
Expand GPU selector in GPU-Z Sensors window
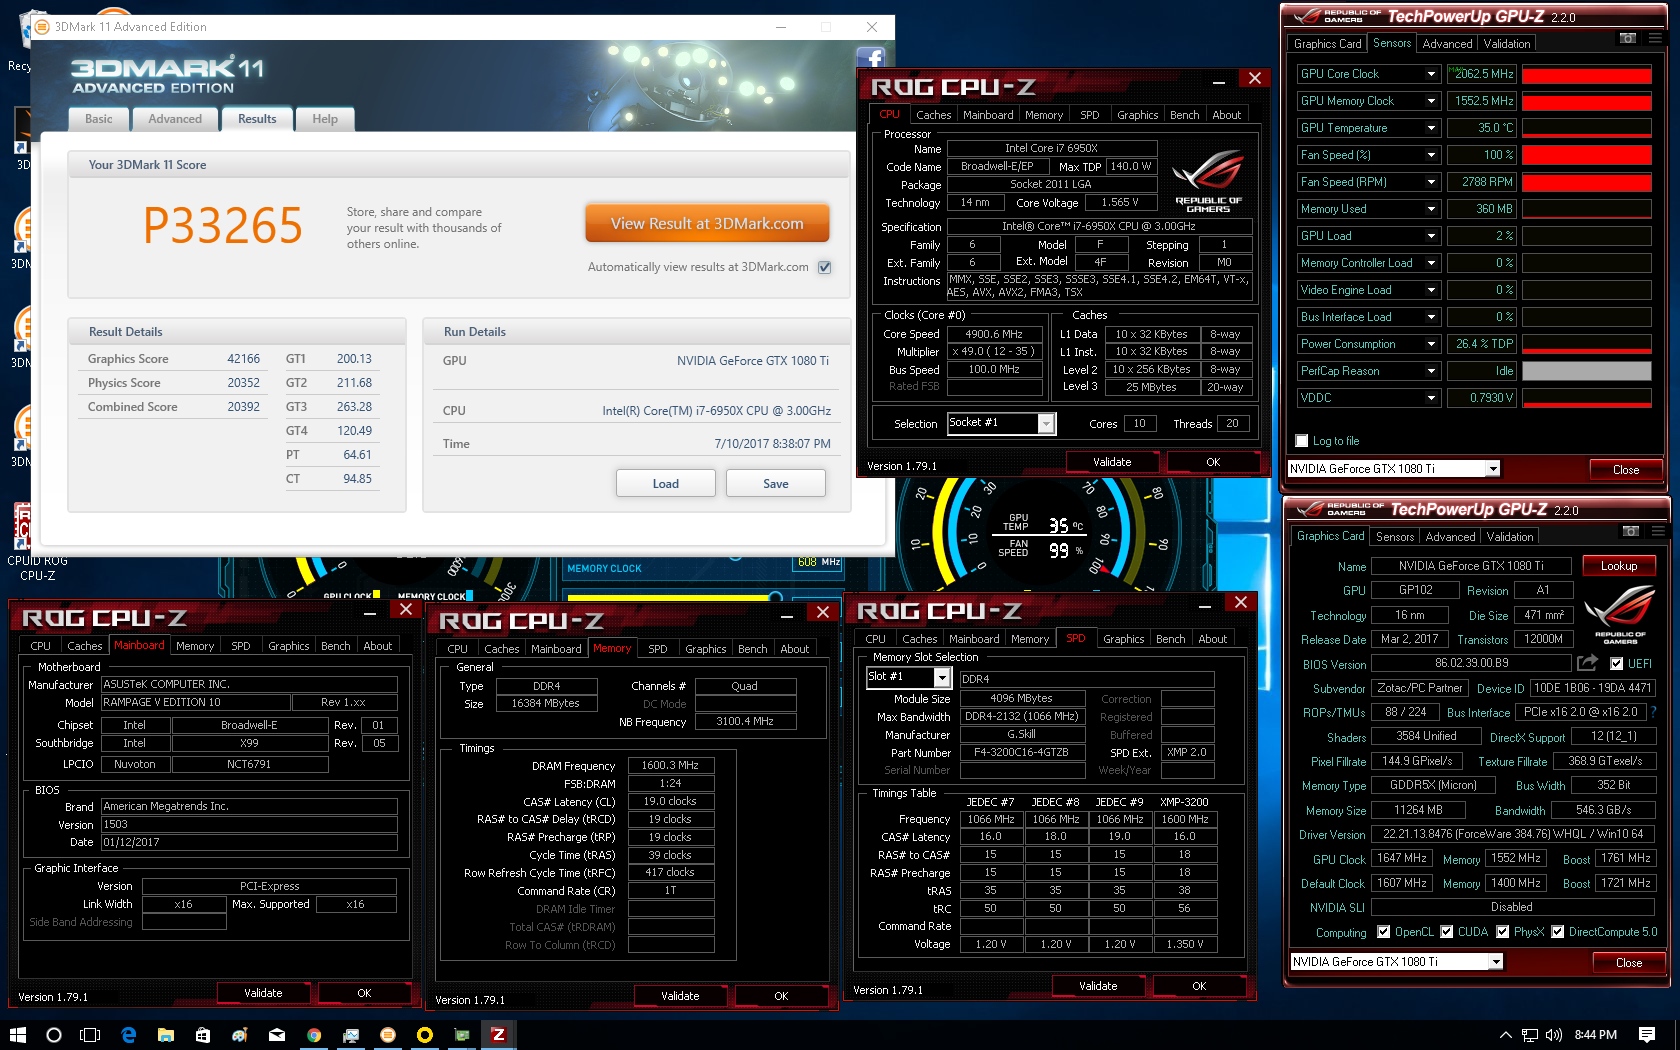1493,469
